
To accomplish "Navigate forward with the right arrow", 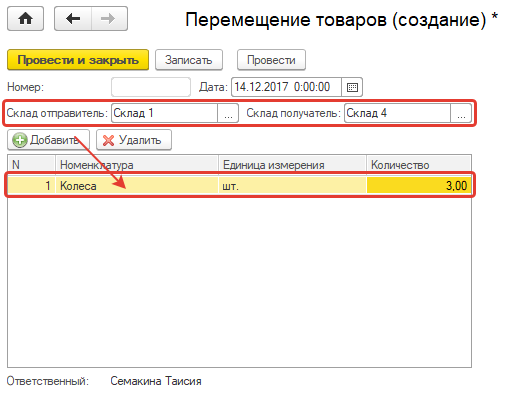I will pos(109,19).
